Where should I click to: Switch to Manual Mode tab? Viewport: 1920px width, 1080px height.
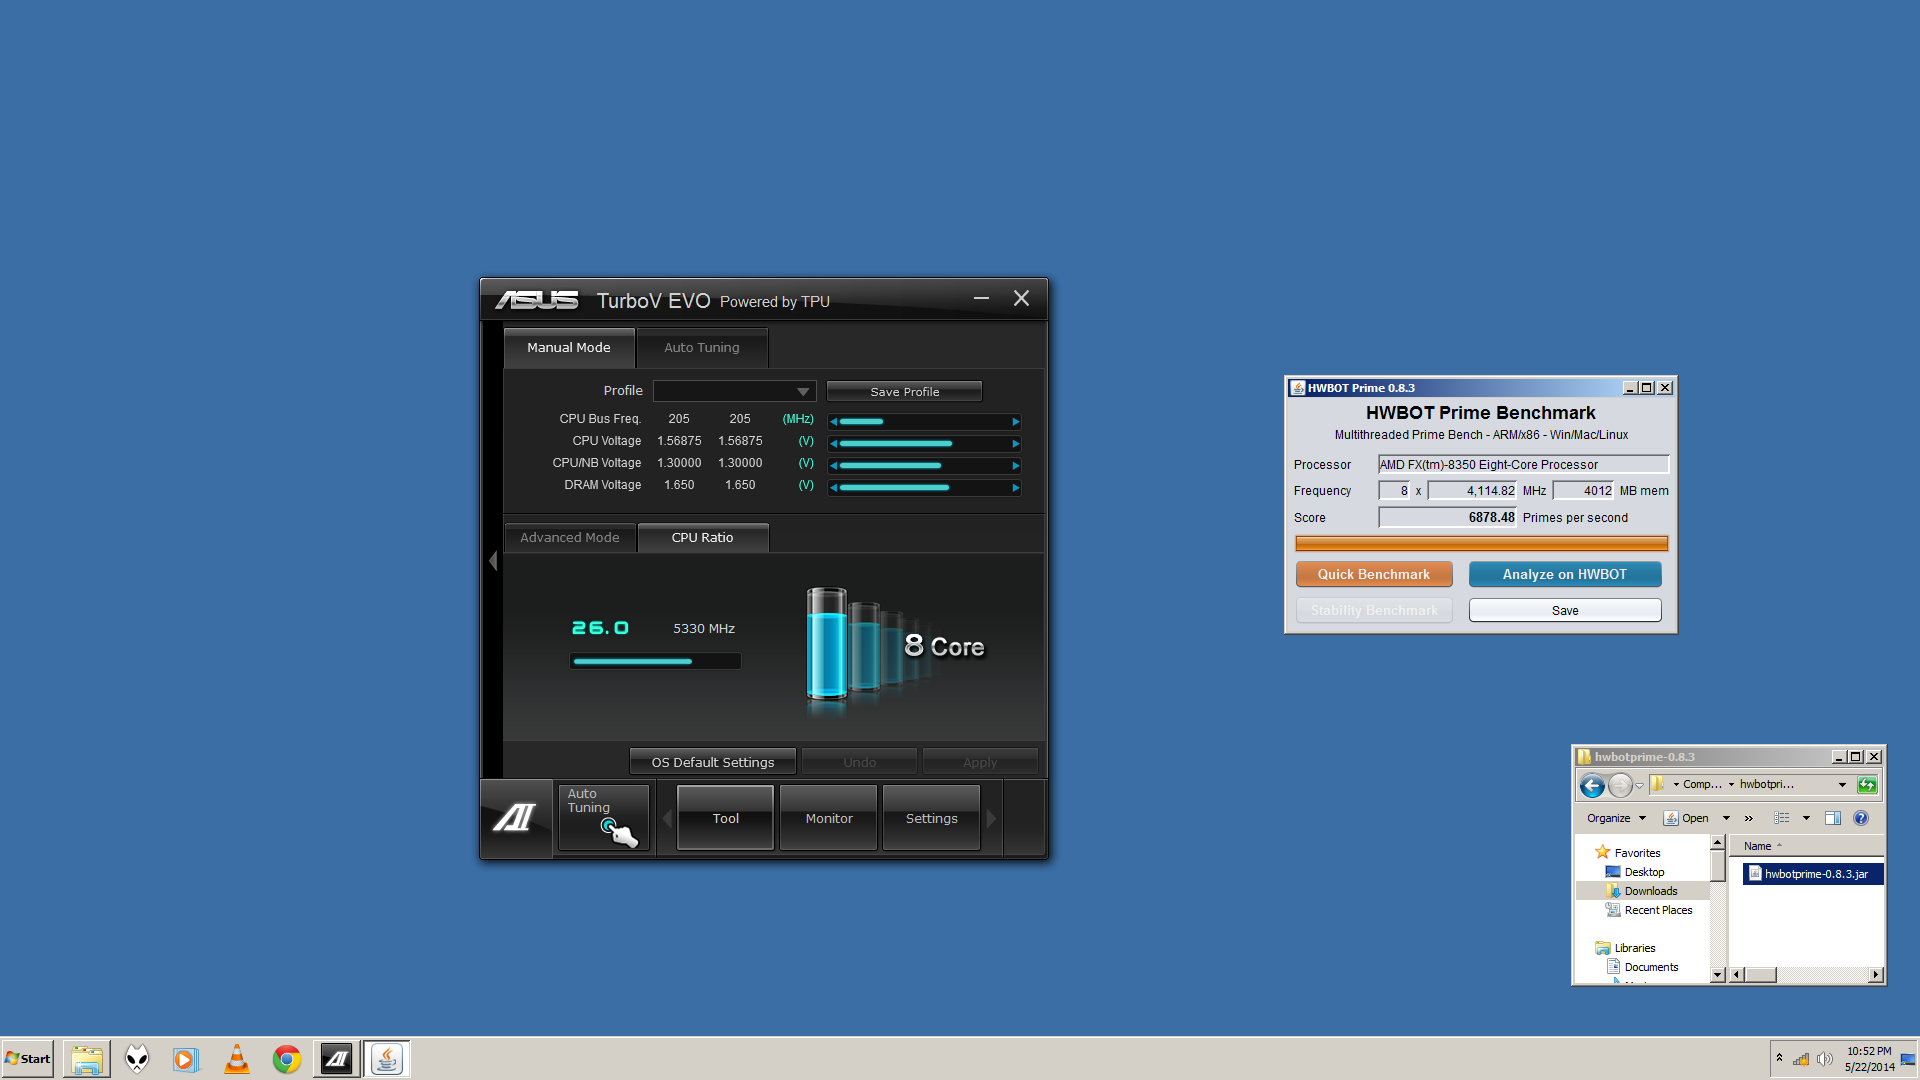[568, 348]
